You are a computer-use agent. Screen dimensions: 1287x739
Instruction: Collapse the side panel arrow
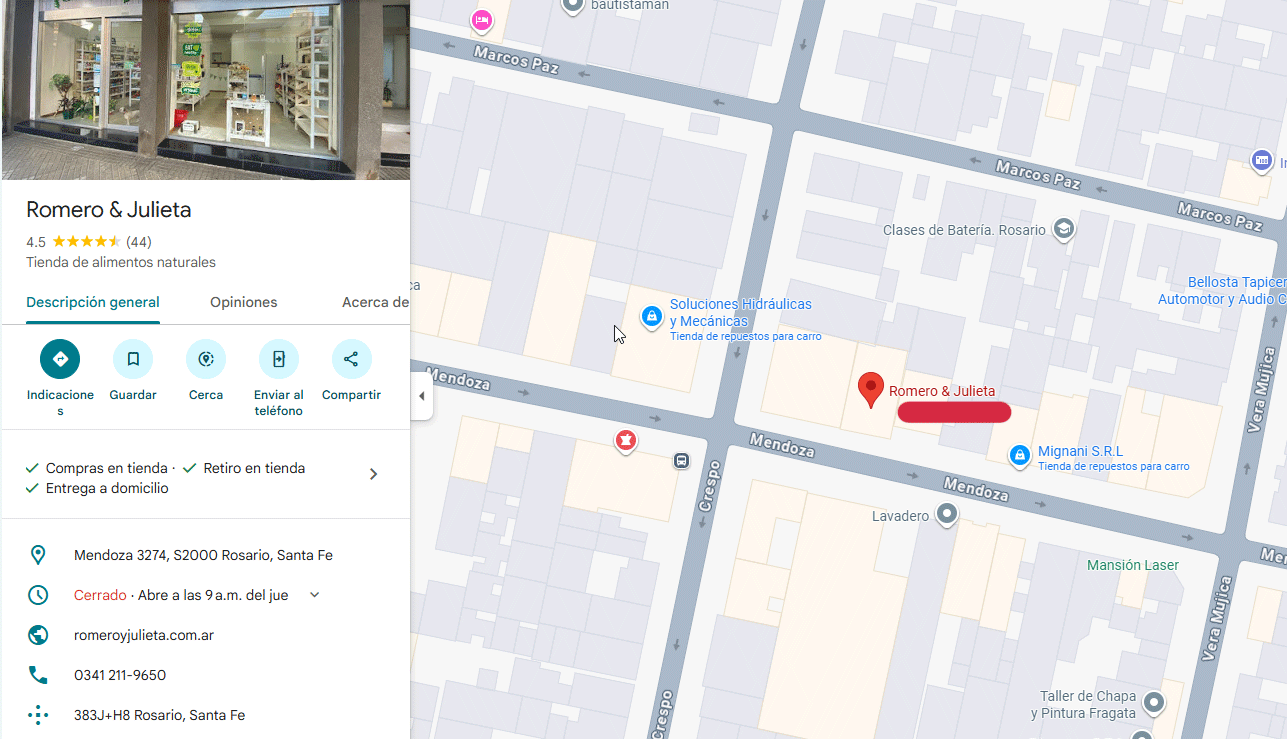421,396
